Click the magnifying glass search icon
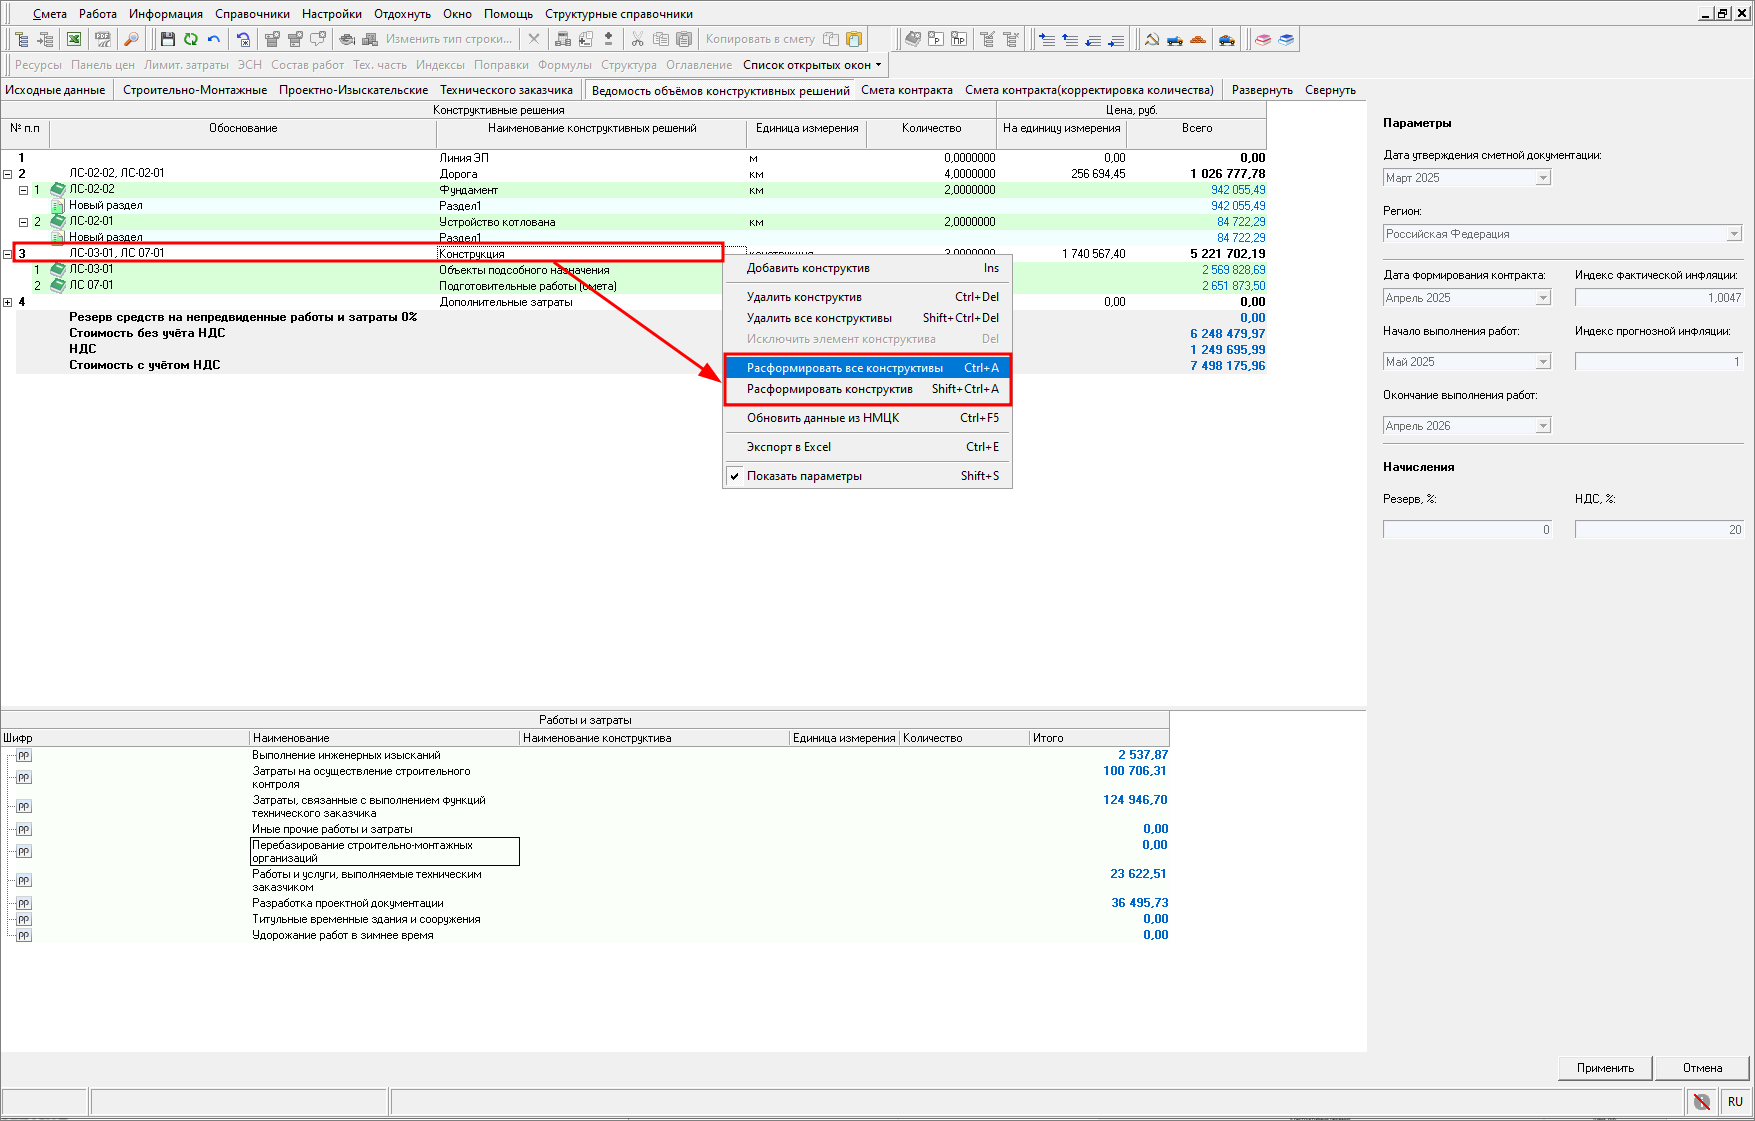This screenshot has height=1121, width=1755. [131, 39]
